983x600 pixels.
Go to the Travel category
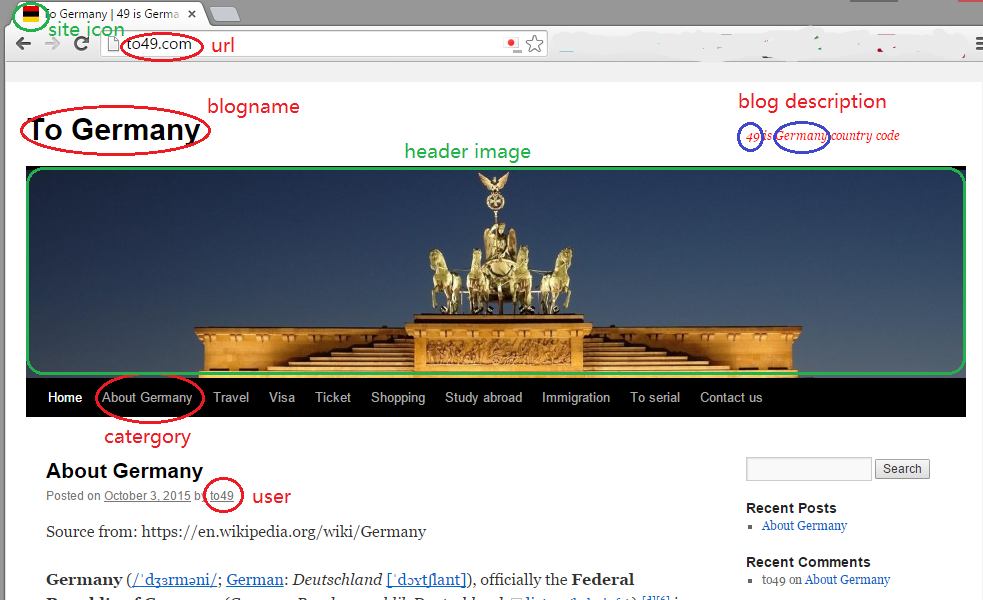pyautogui.click(x=231, y=397)
